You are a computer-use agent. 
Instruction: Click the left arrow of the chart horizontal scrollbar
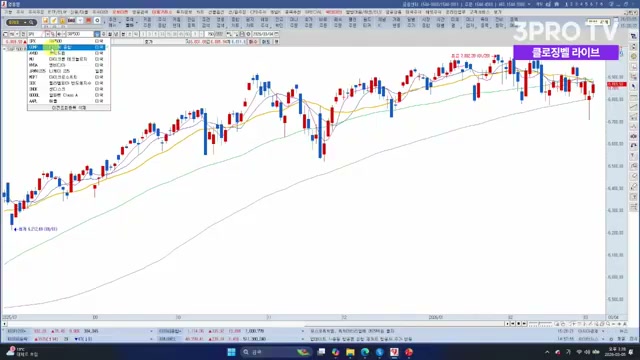coord(4,324)
